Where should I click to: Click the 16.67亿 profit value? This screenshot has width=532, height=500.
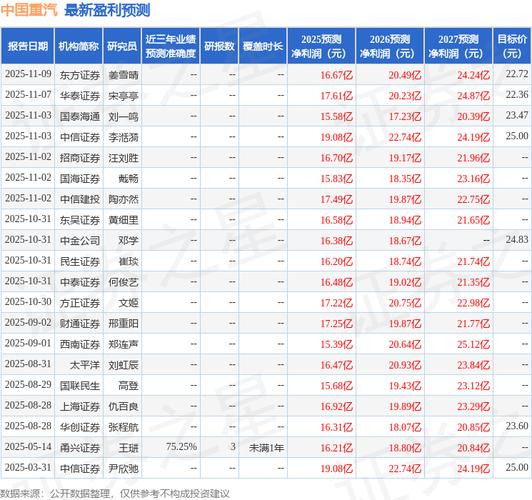pos(337,75)
